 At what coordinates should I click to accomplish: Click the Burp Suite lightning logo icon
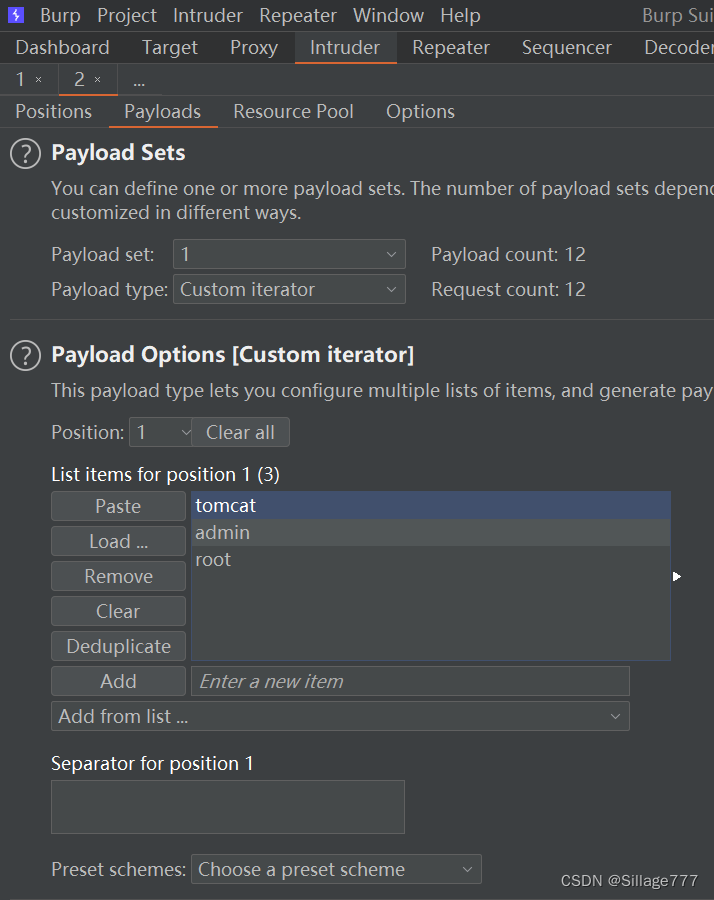[x=16, y=15]
